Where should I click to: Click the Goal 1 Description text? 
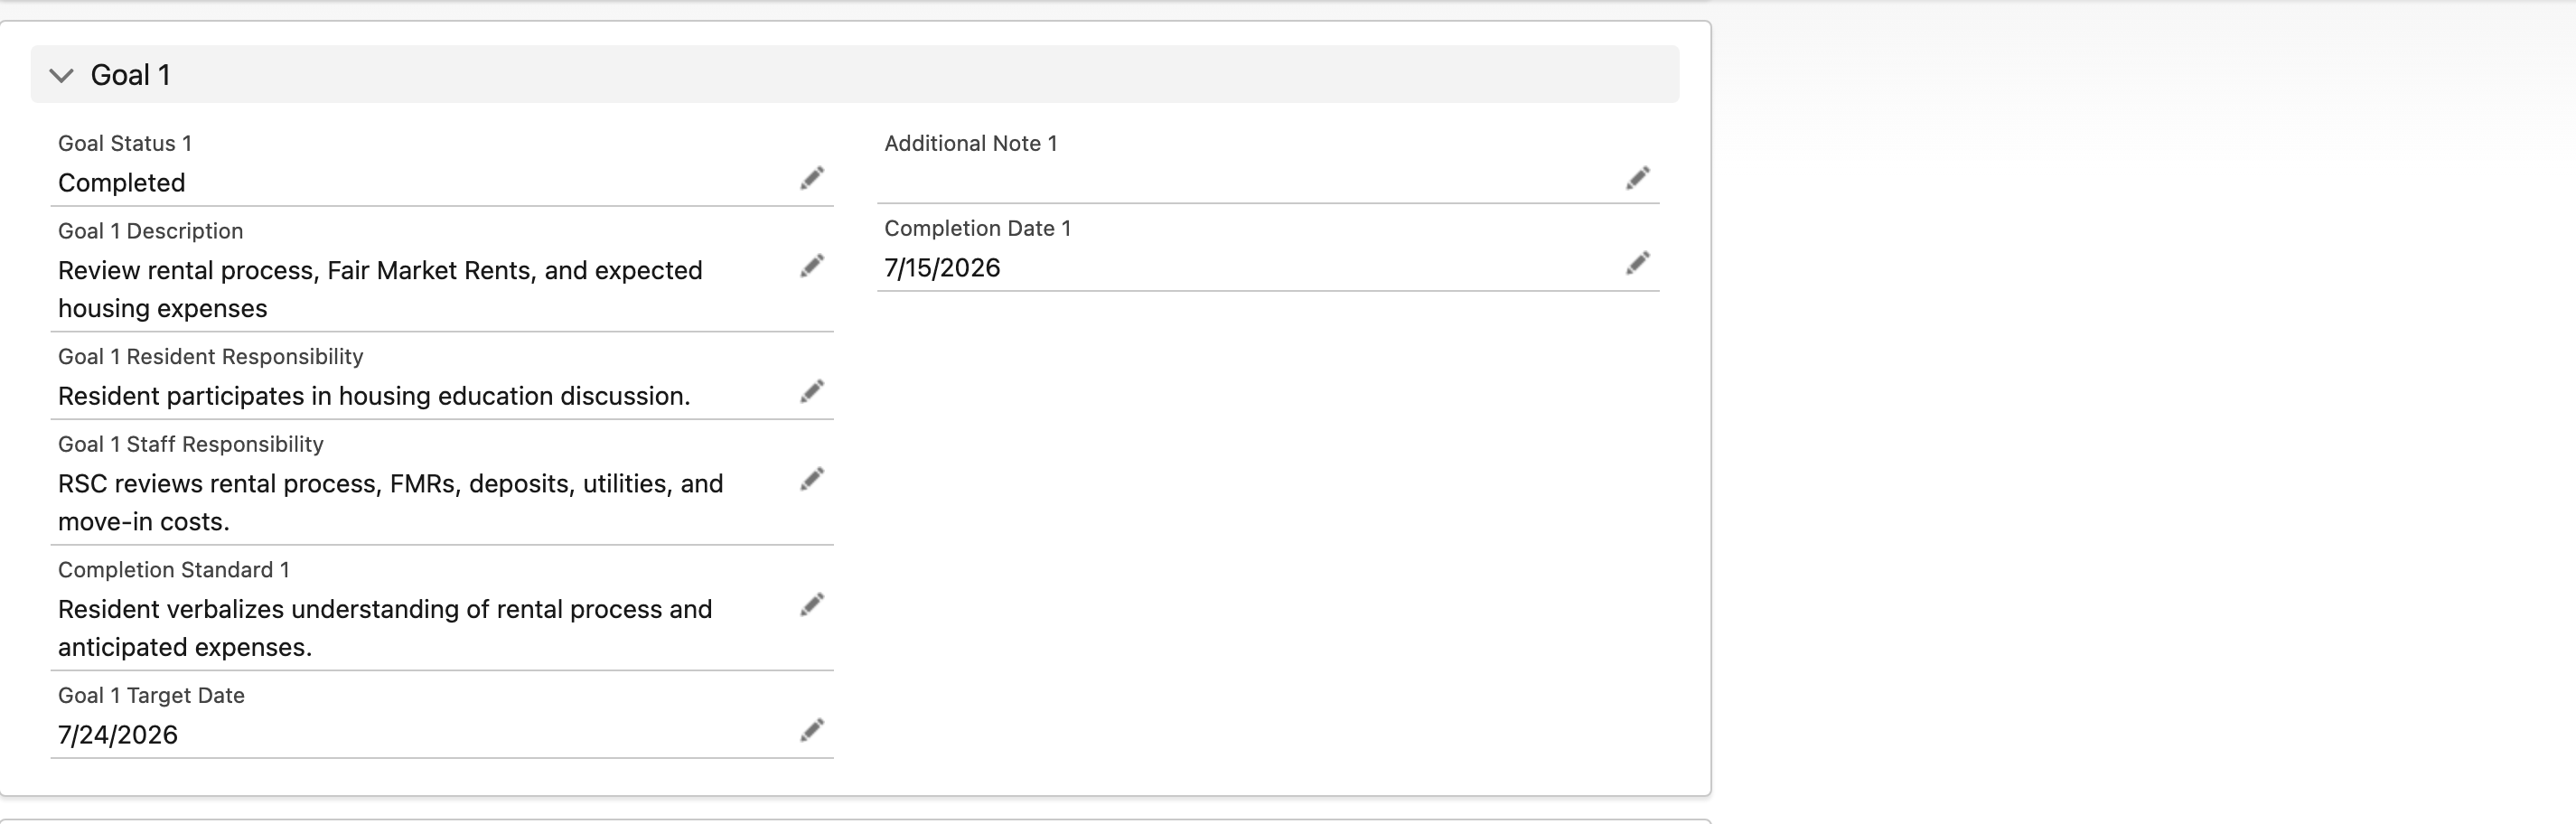pyautogui.click(x=380, y=289)
